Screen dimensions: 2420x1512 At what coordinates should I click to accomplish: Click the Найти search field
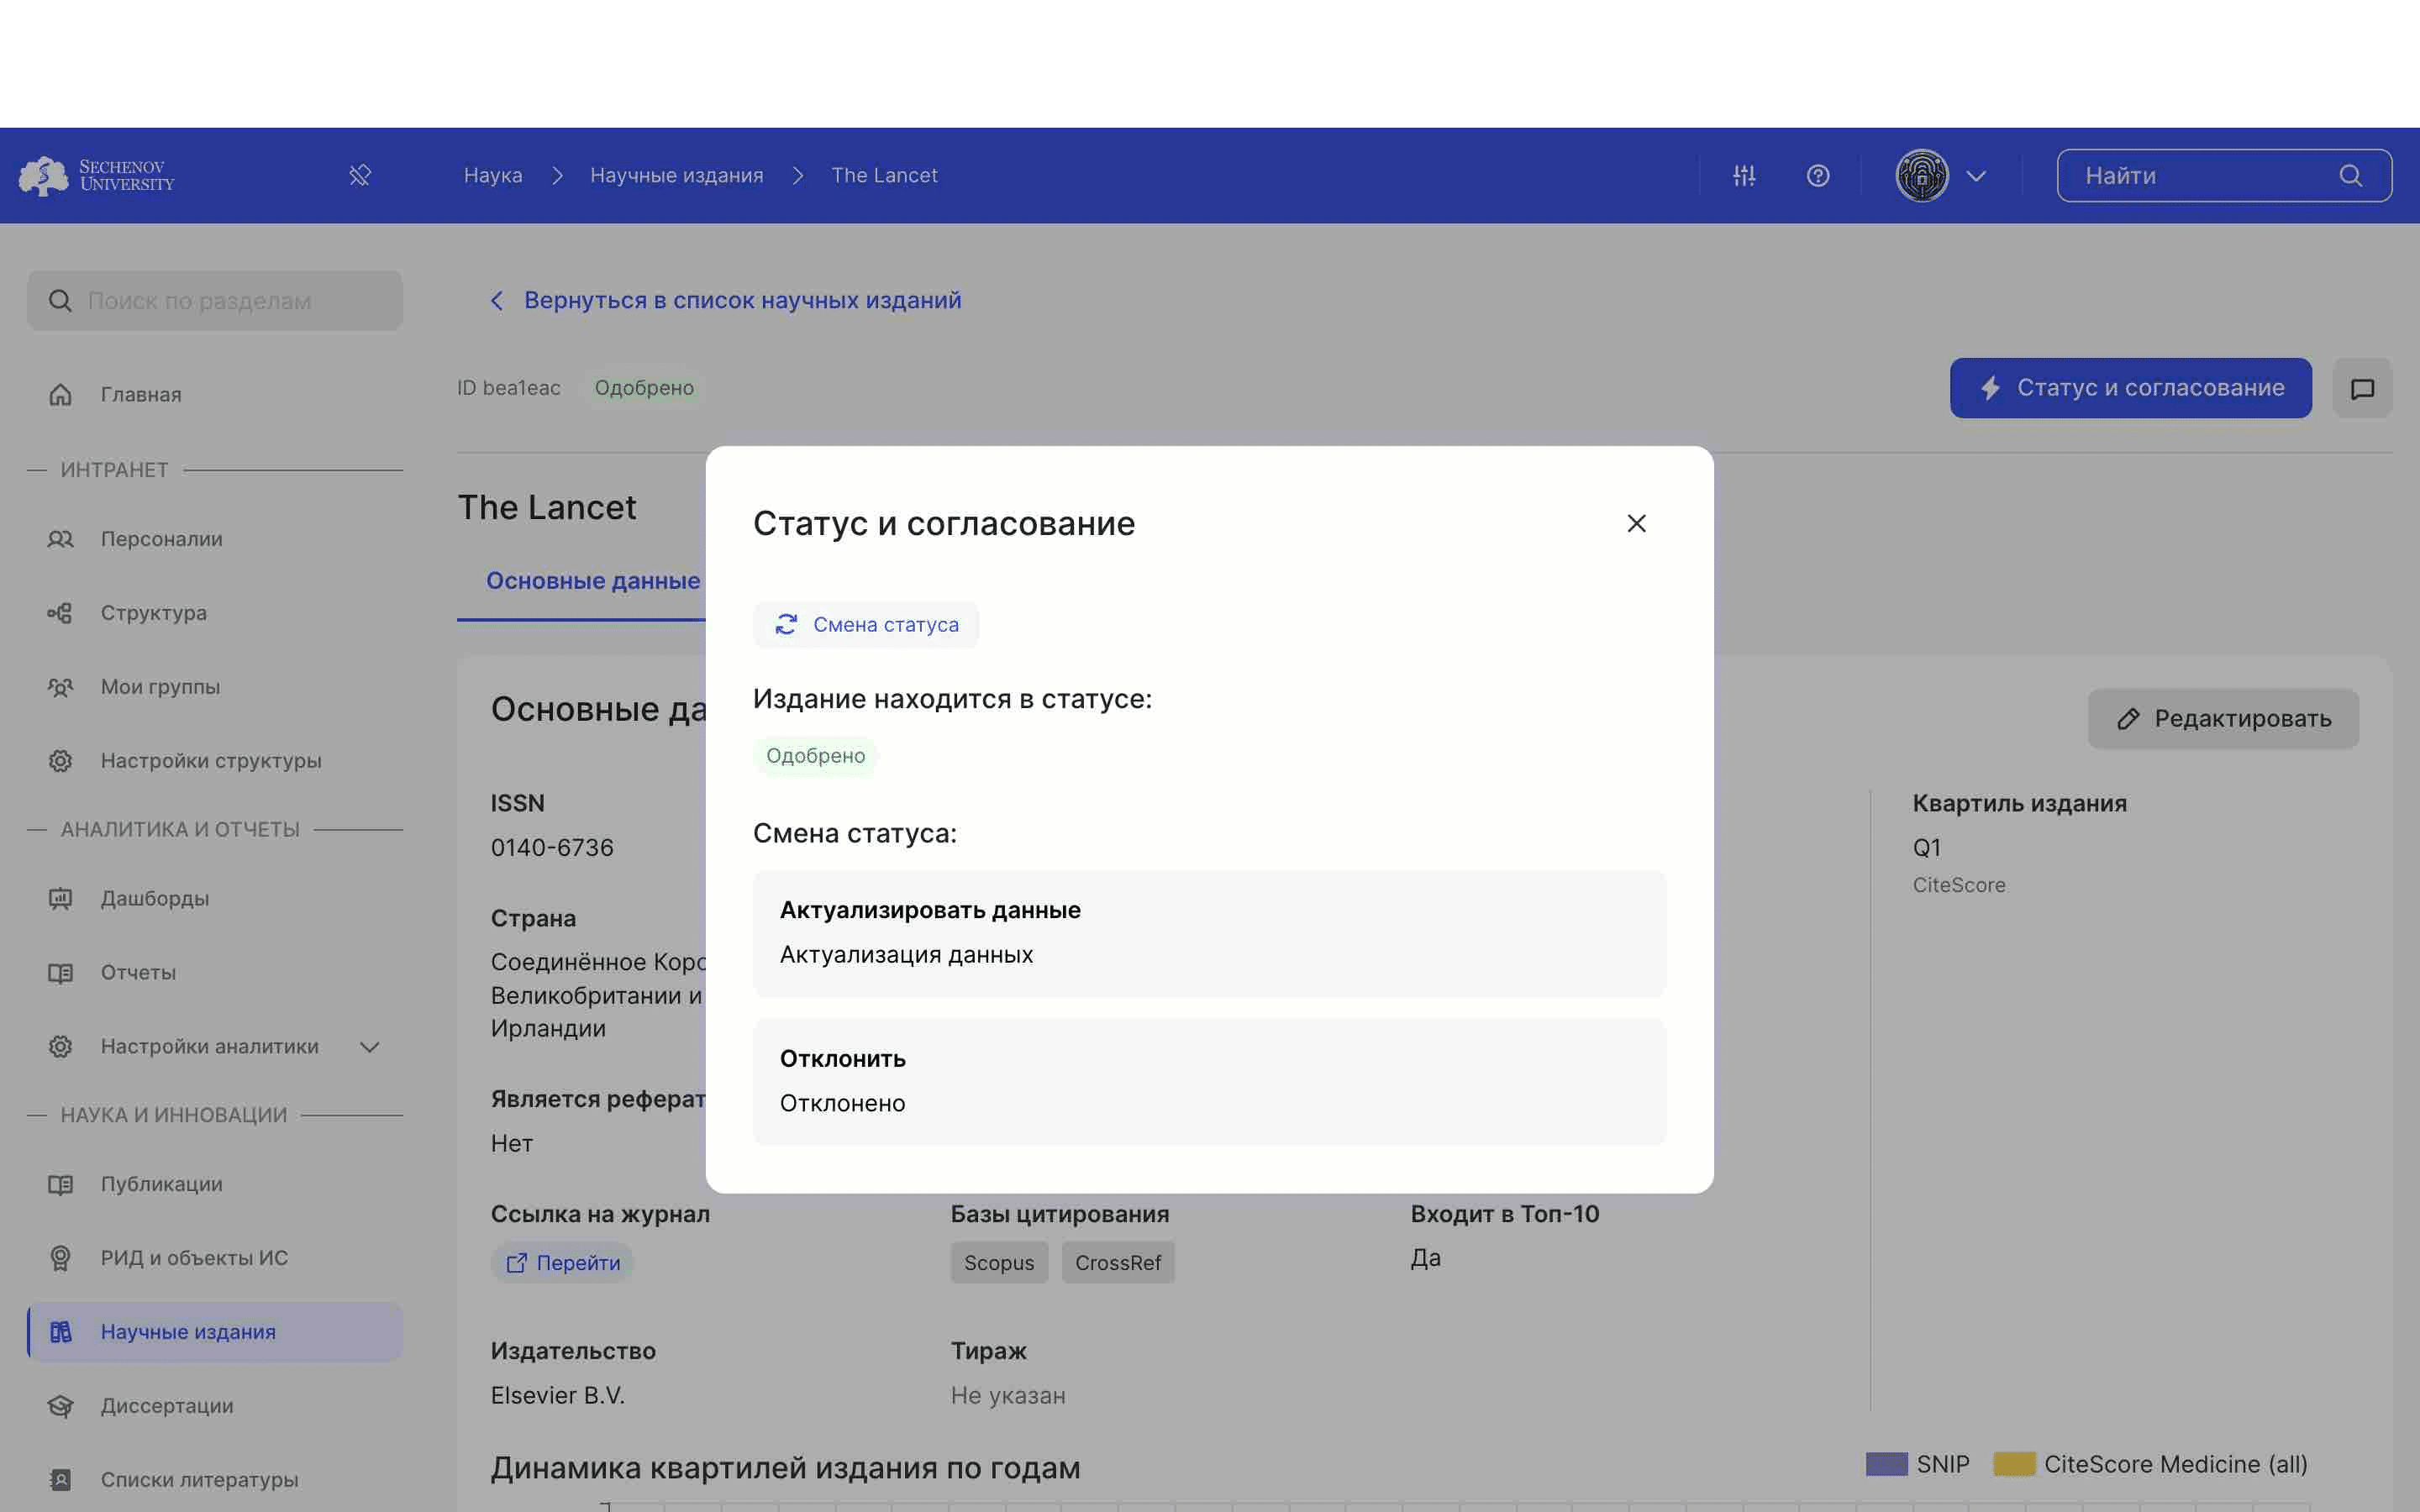[2224, 176]
